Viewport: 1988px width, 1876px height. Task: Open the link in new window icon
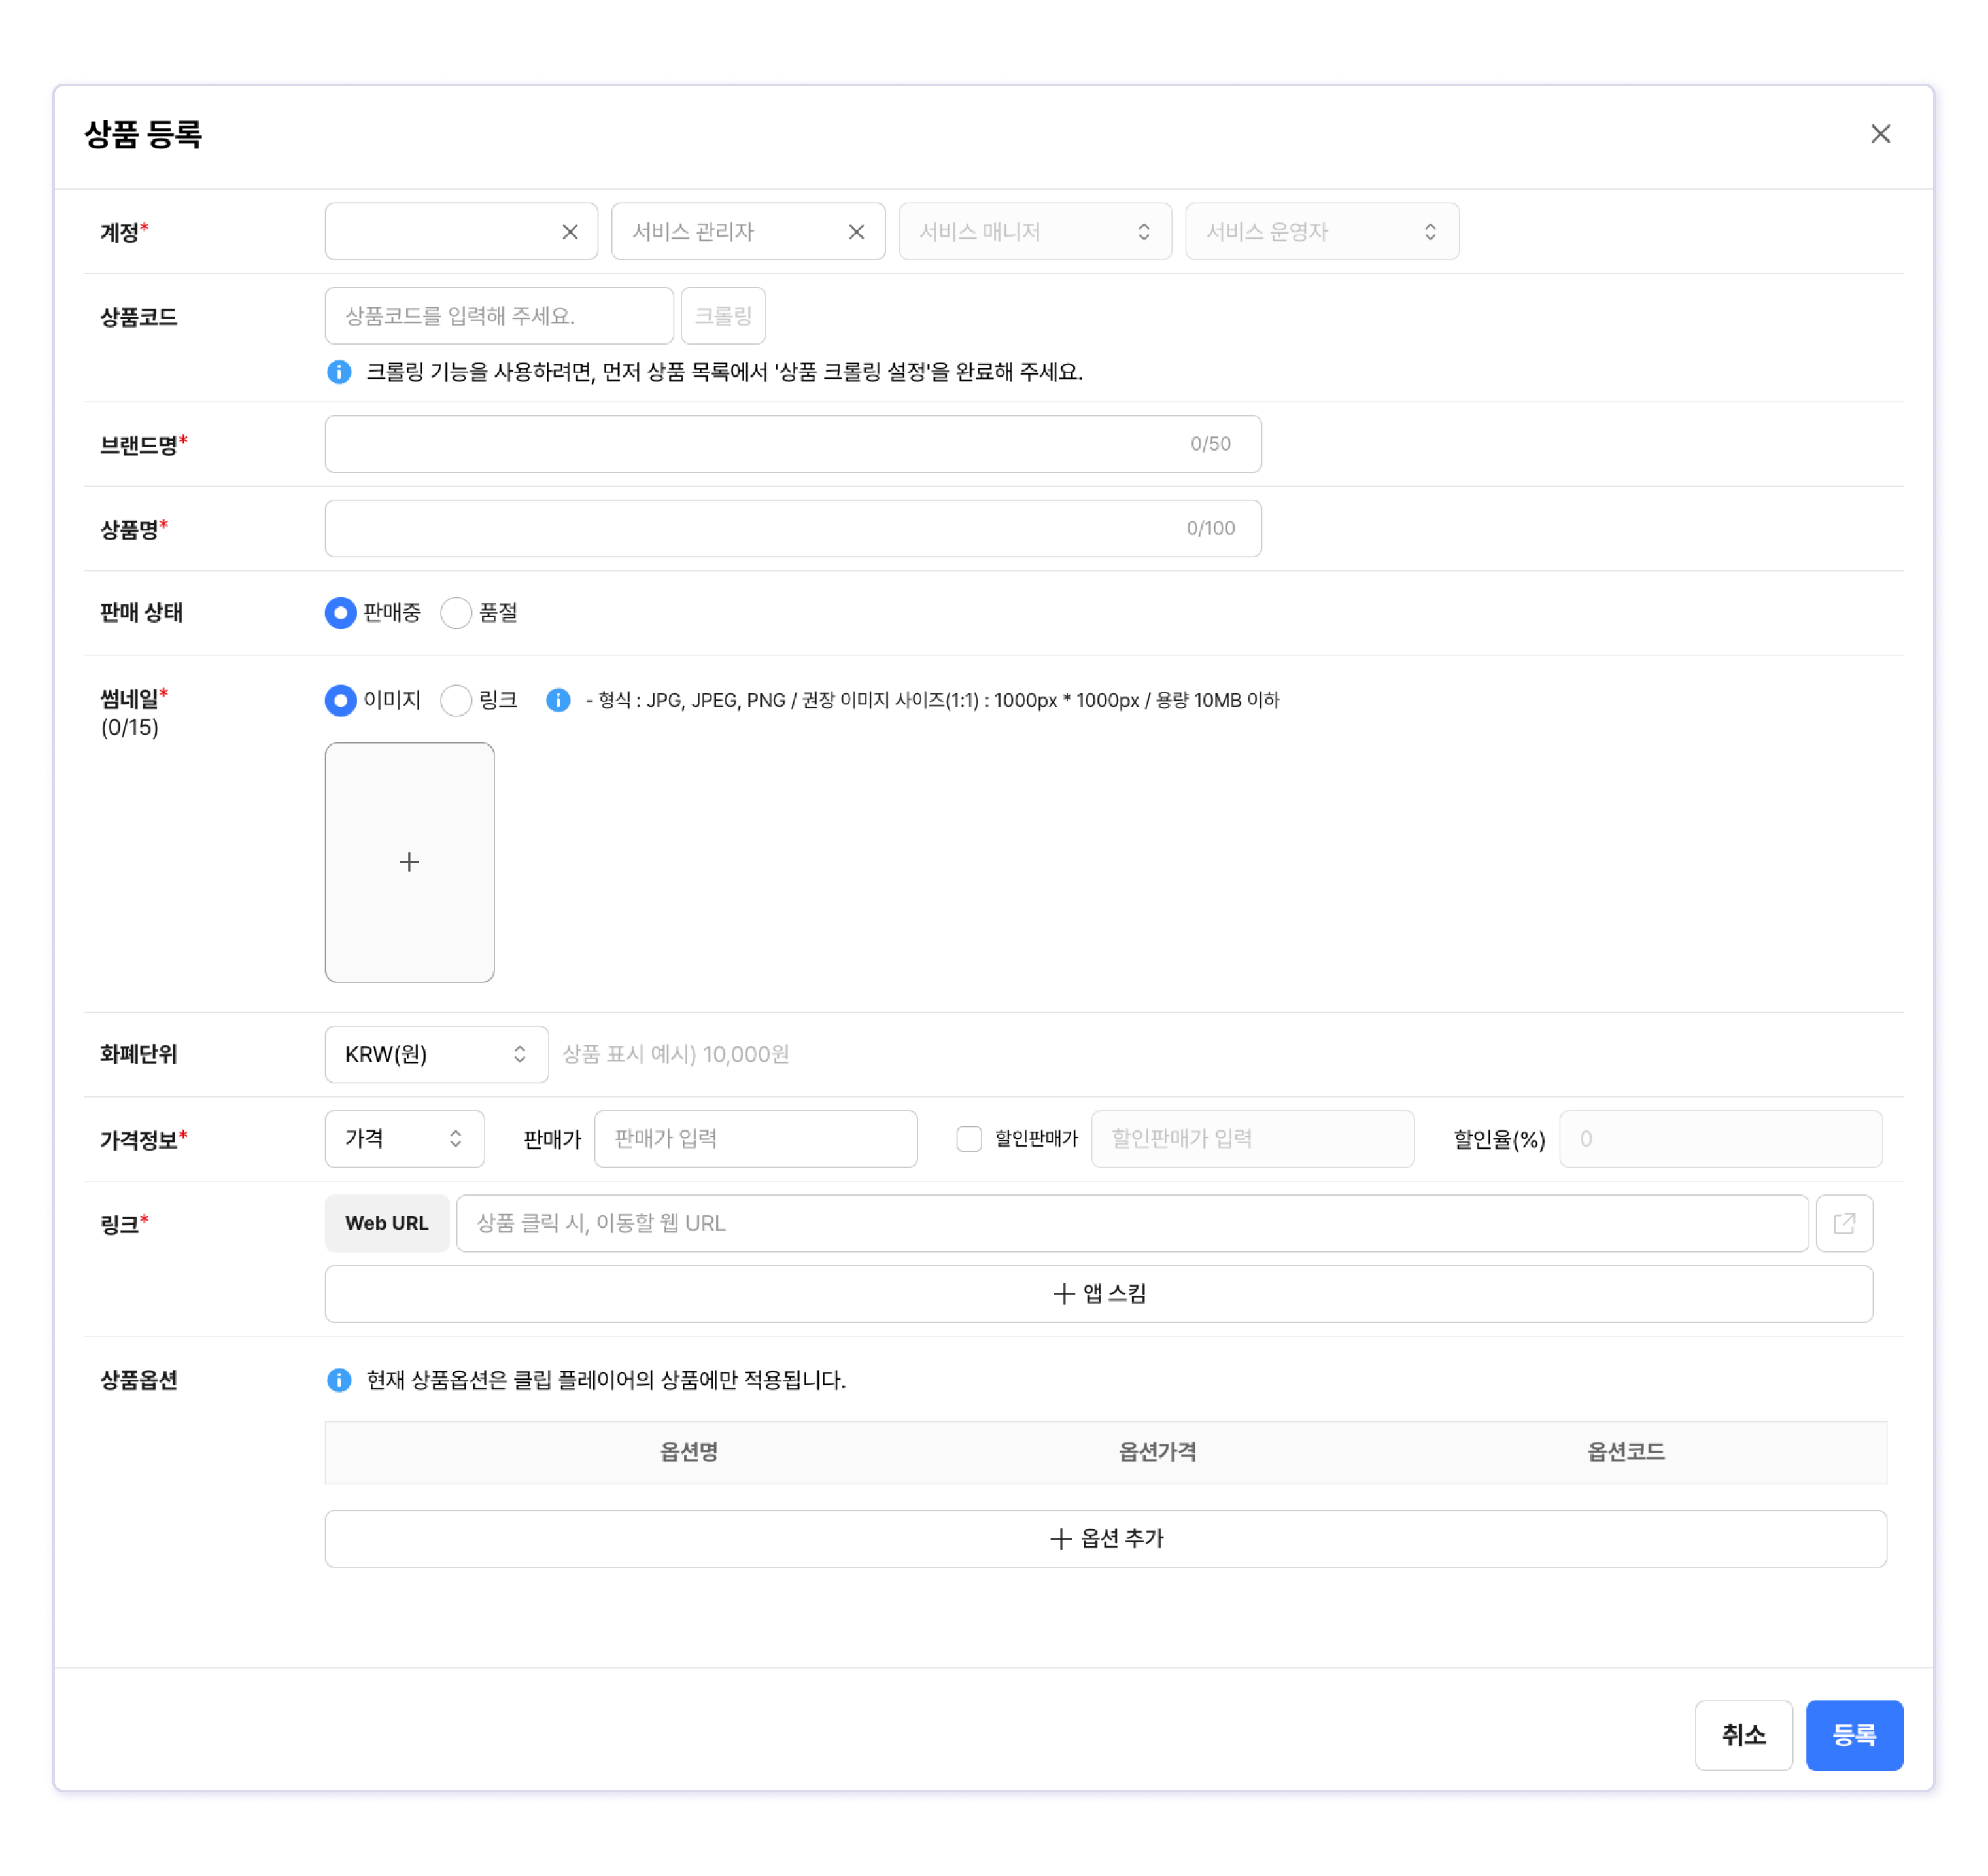click(x=1845, y=1223)
